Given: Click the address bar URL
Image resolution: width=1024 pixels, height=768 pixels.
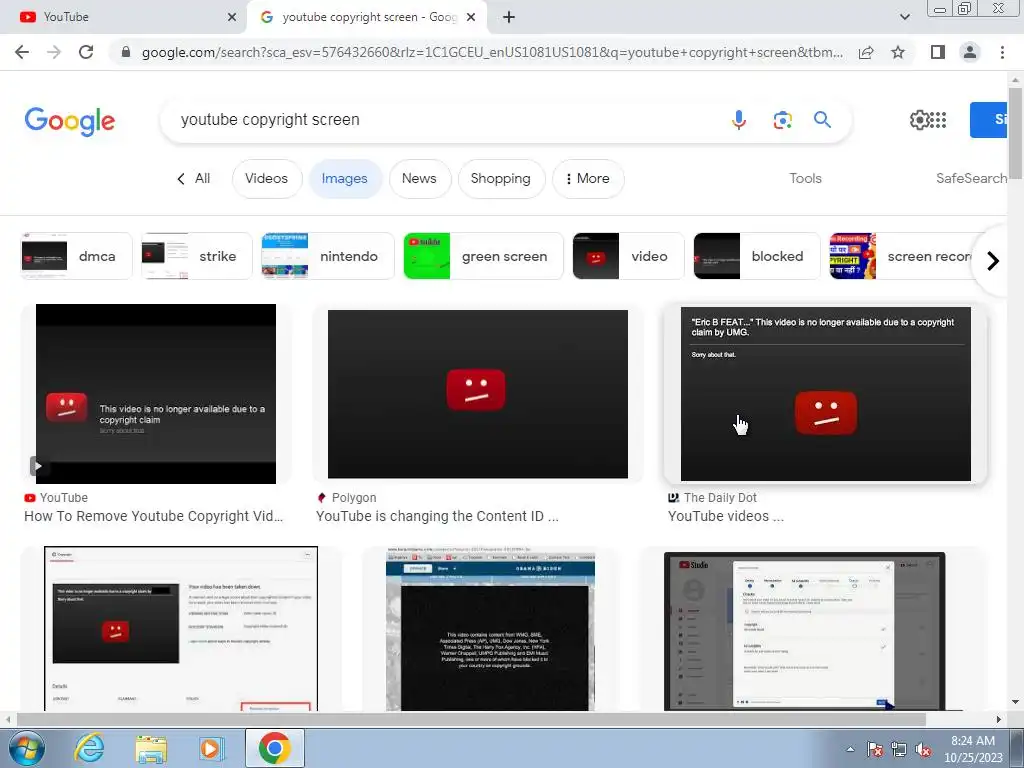Looking at the screenshot, I should pyautogui.click(x=492, y=52).
